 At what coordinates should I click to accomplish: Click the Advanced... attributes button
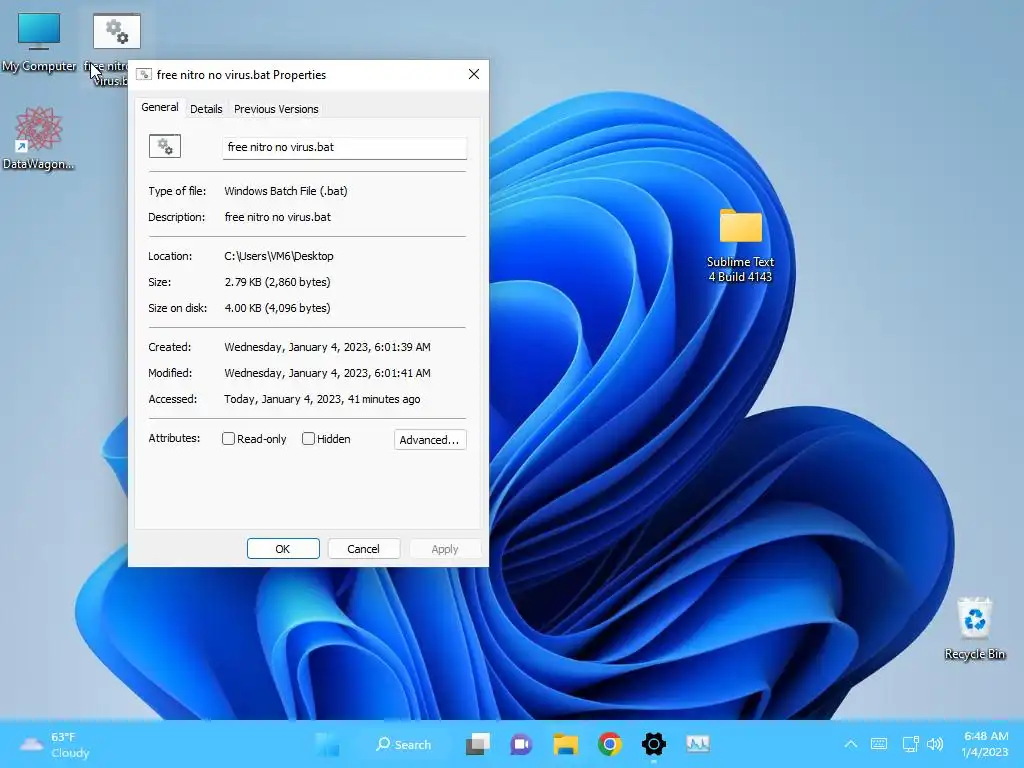430,440
